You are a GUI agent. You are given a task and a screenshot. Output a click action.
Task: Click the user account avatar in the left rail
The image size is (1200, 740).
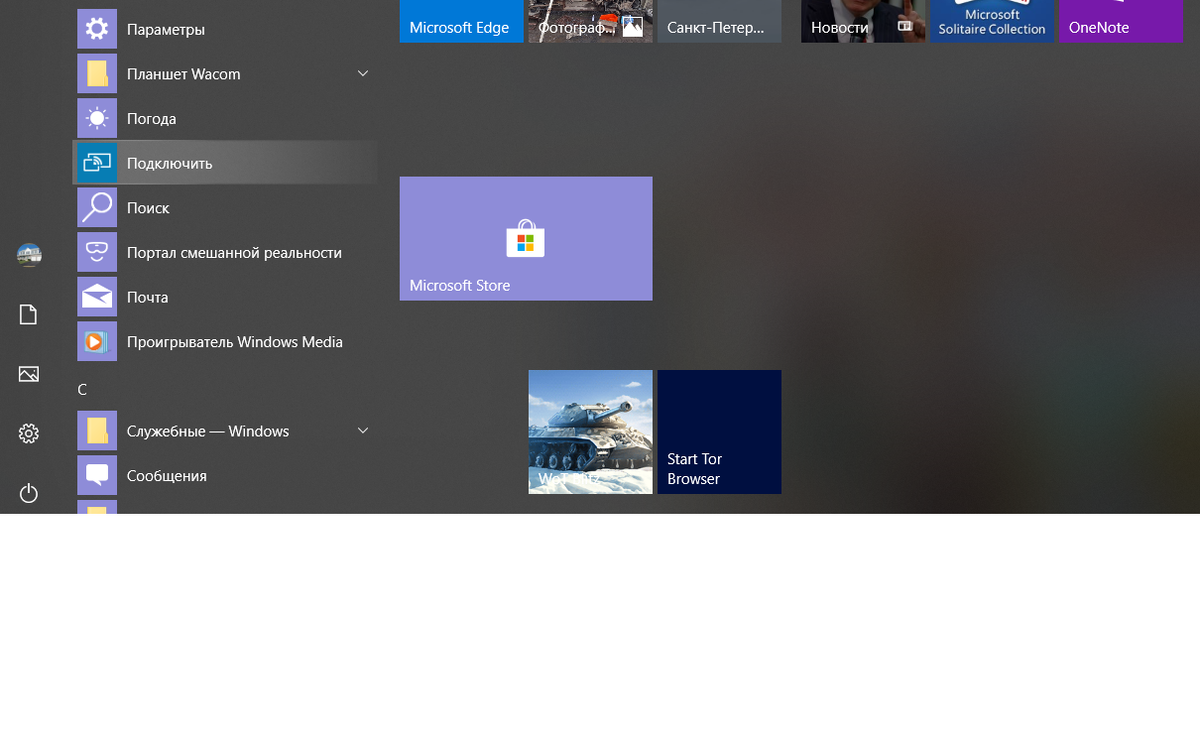(29, 255)
